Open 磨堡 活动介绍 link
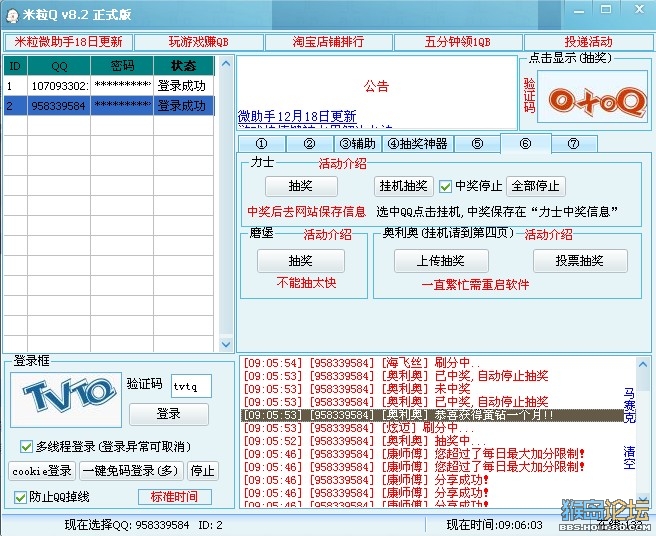 pos(327,235)
